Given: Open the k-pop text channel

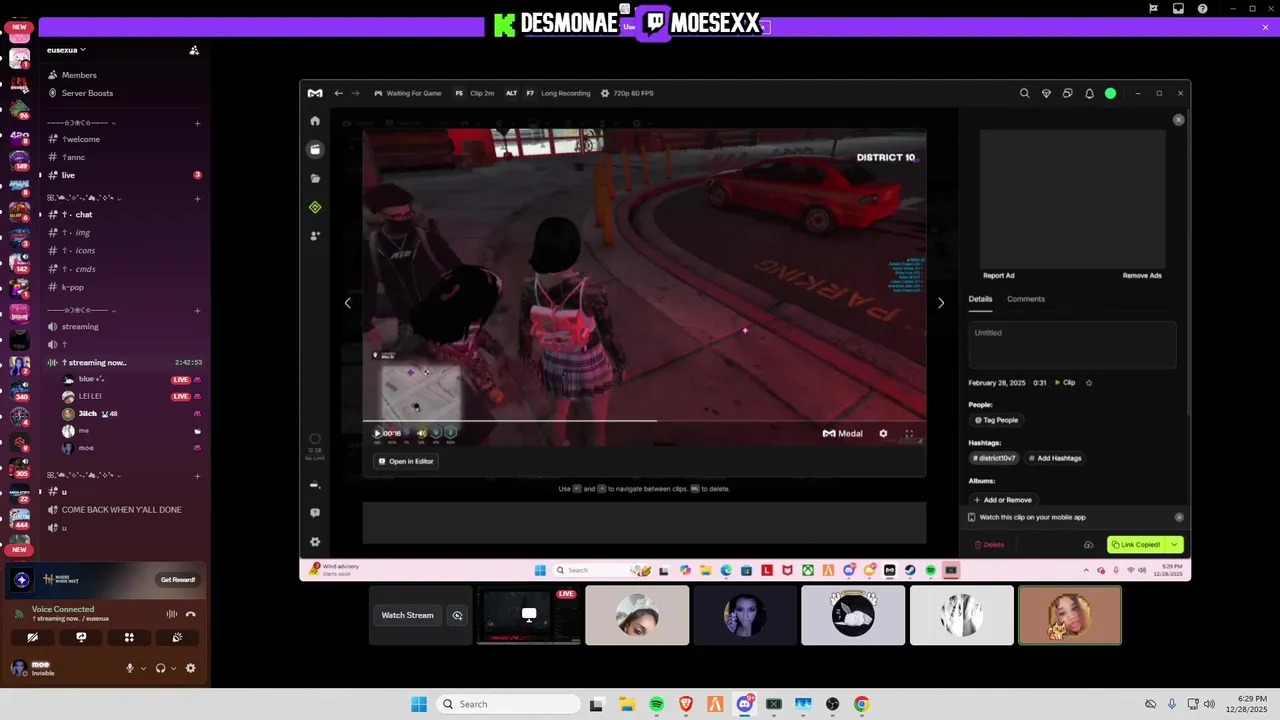Looking at the screenshot, I should 123,287.
